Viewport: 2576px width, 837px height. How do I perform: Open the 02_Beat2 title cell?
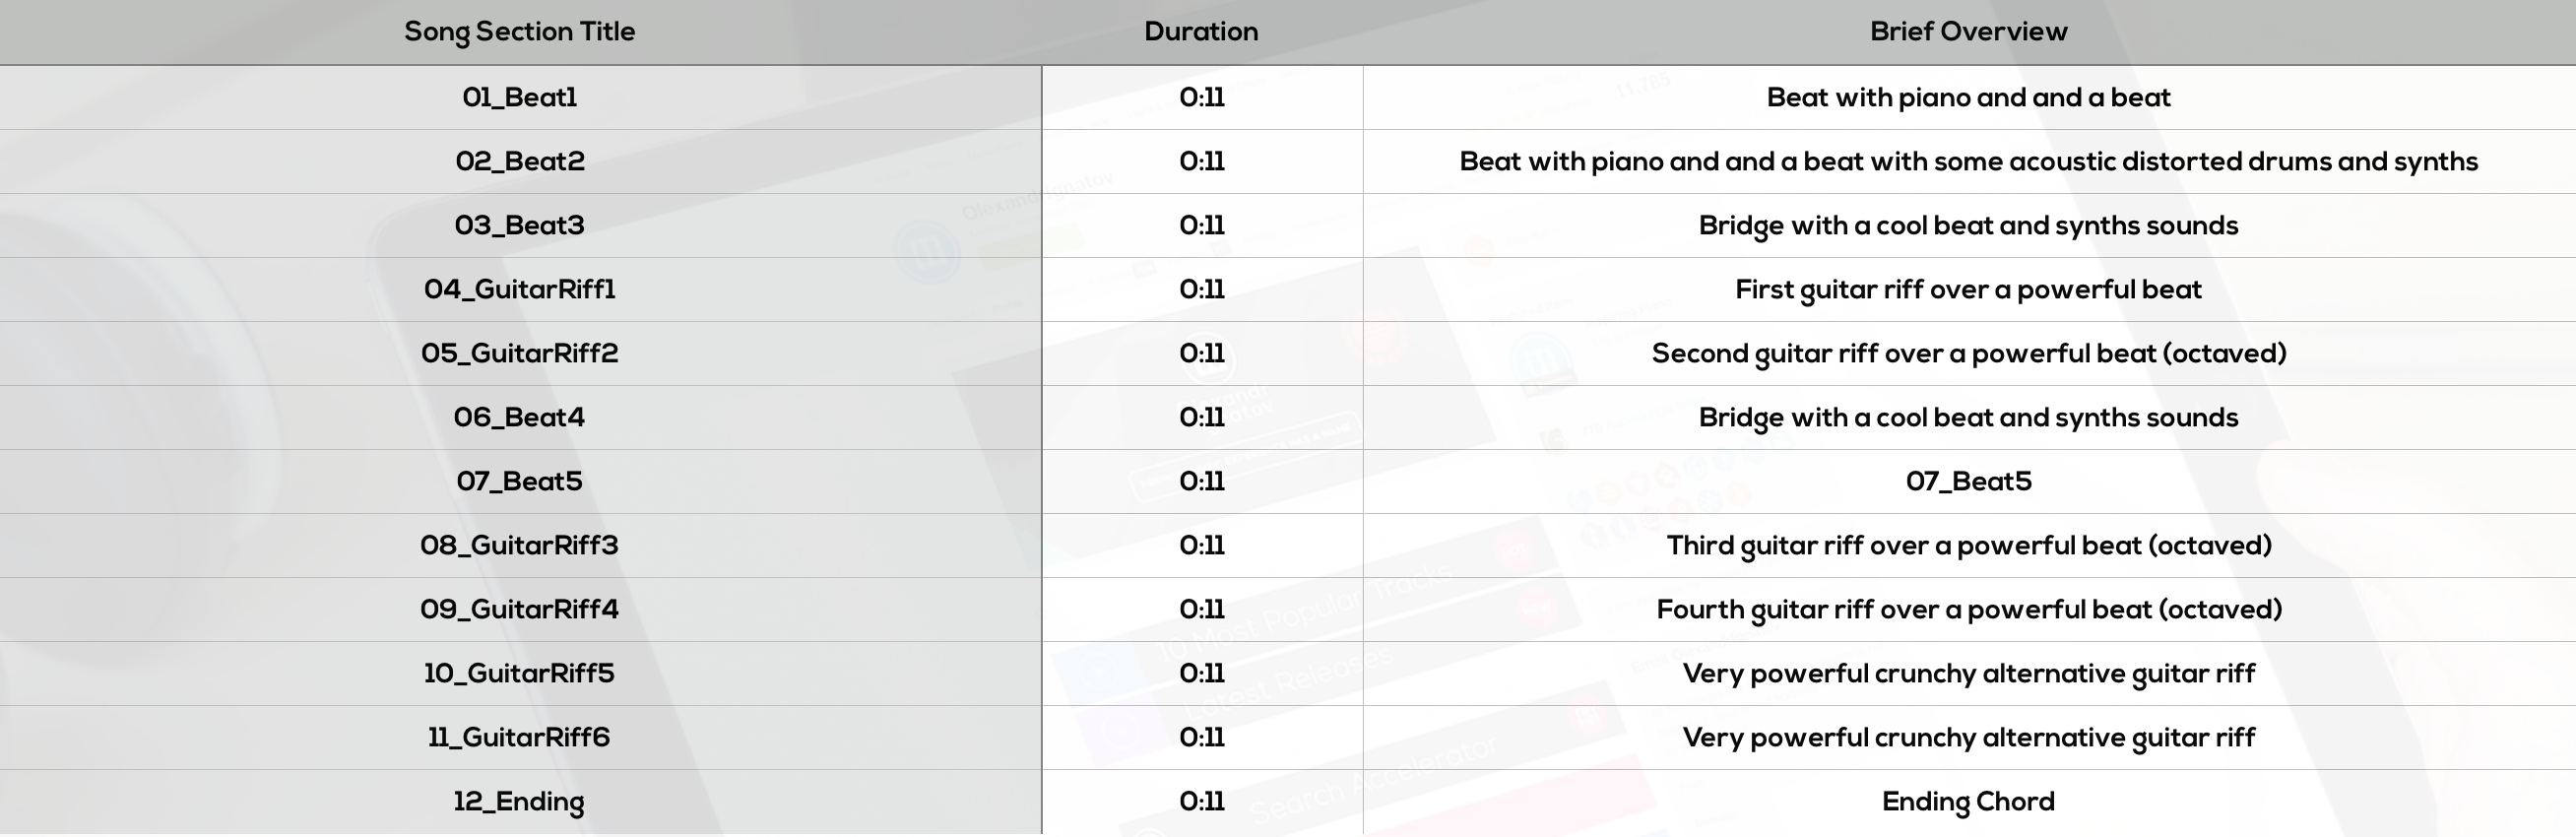tap(519, 162)
